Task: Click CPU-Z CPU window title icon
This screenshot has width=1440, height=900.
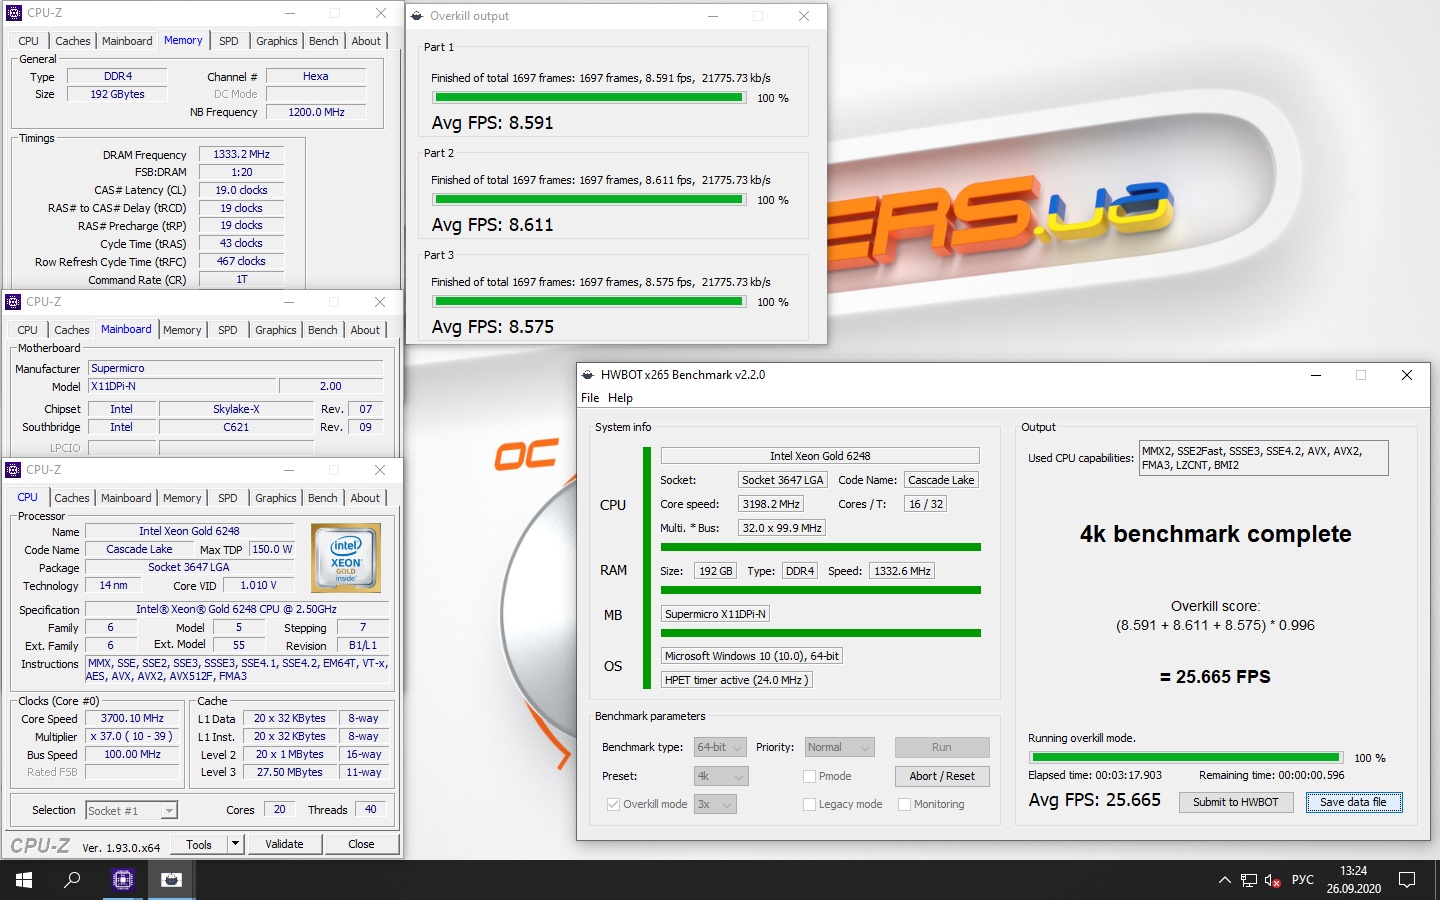Action: click(14, 470)
